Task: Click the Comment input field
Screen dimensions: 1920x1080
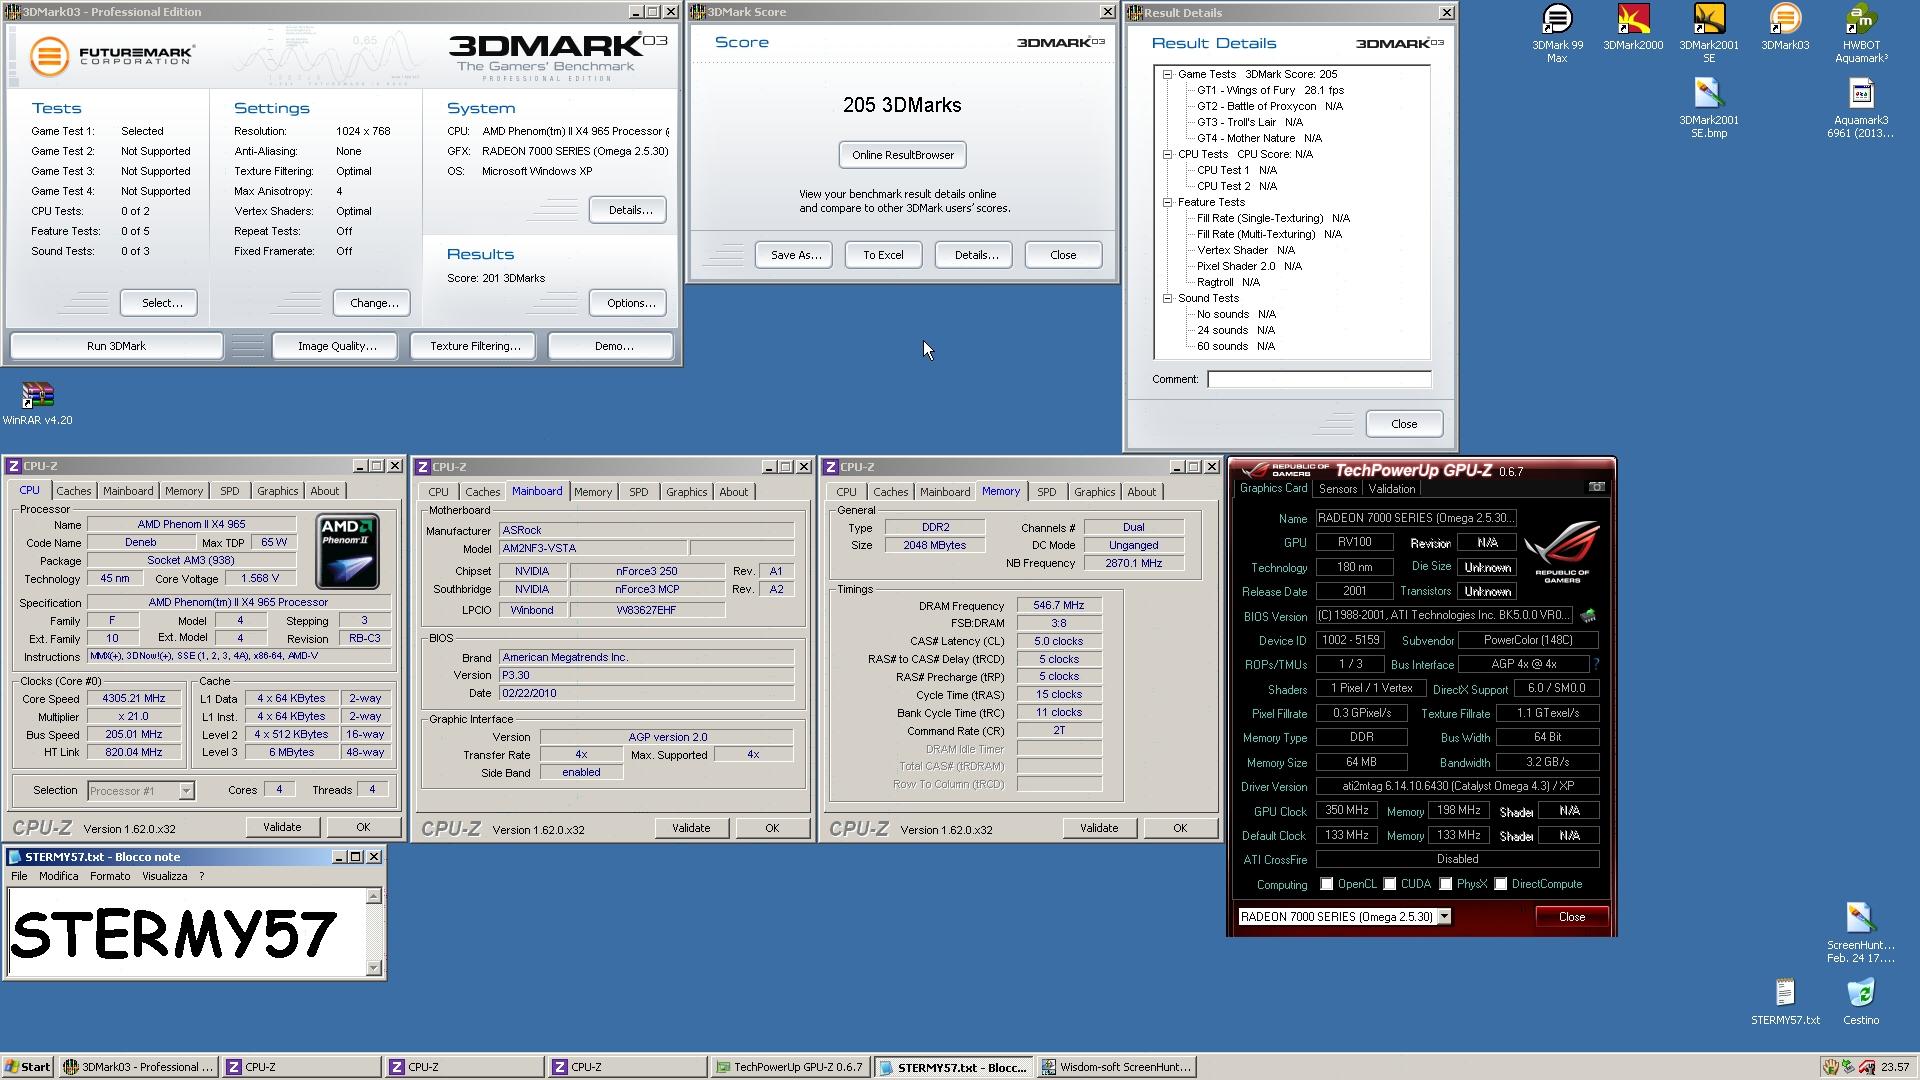Action: (x=1319, y=379)
